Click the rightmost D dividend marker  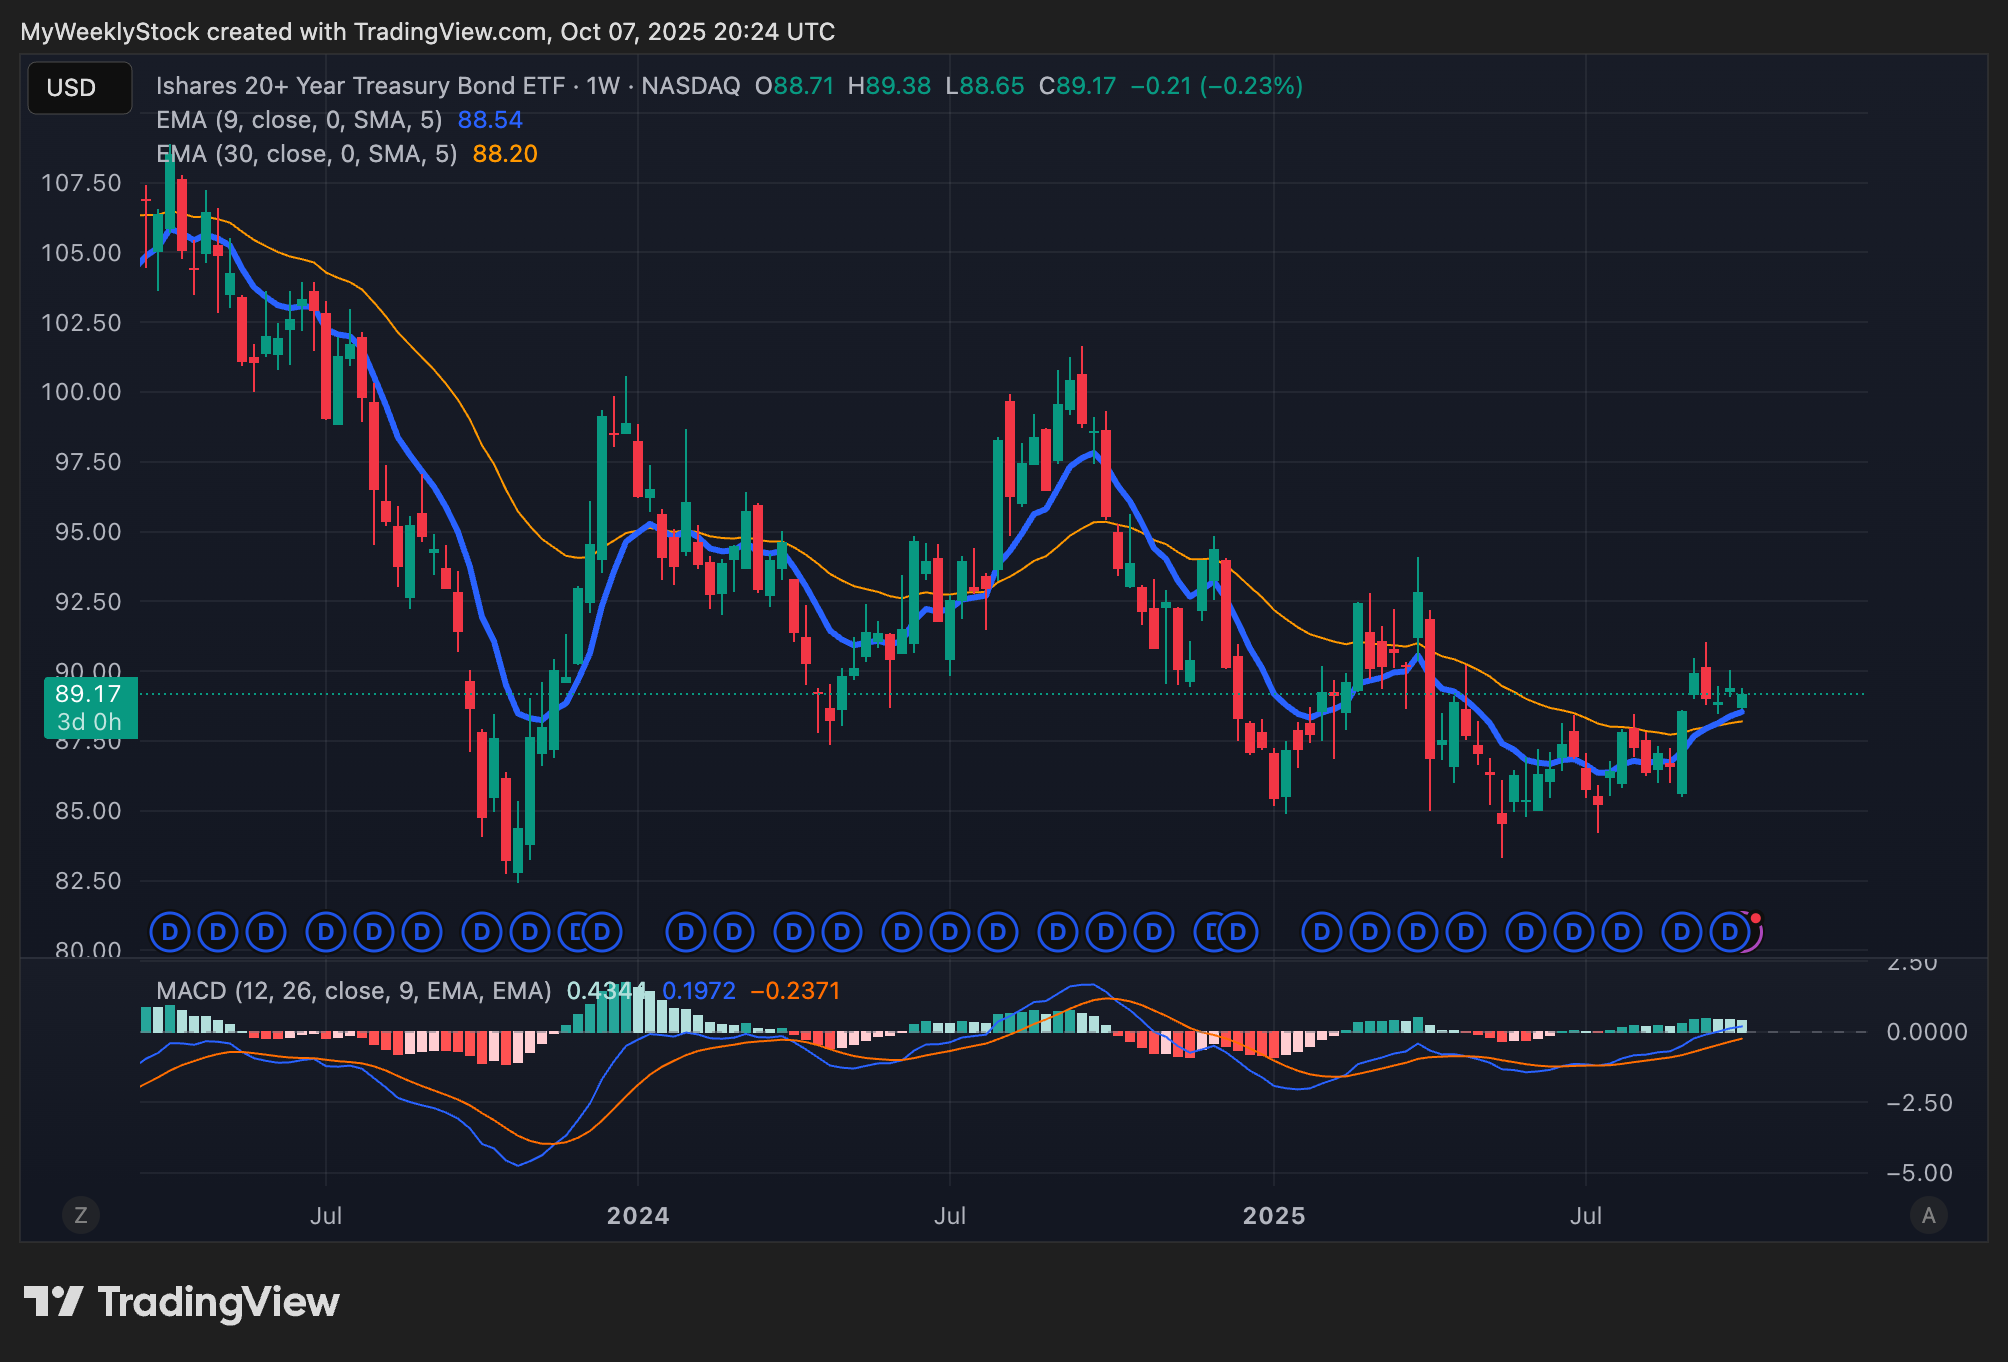coord(1730,933)
